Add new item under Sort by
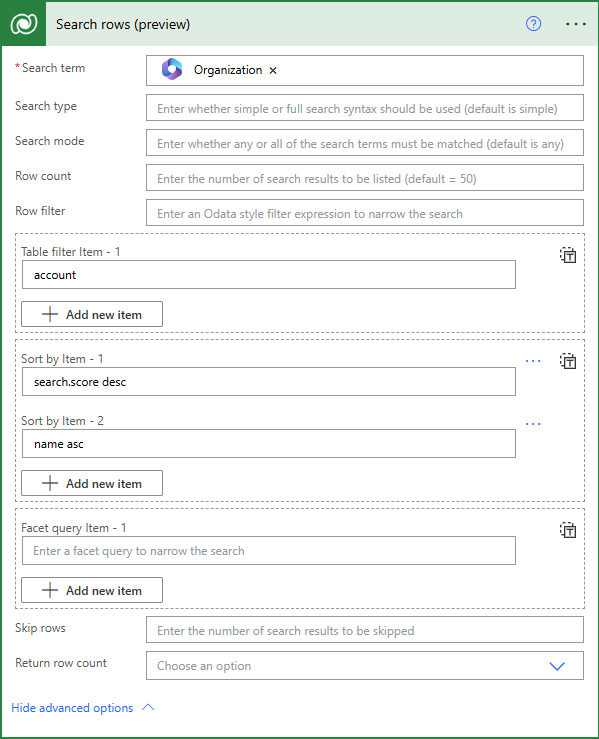Screen dimensions: 599x739 tap(92, 483)
